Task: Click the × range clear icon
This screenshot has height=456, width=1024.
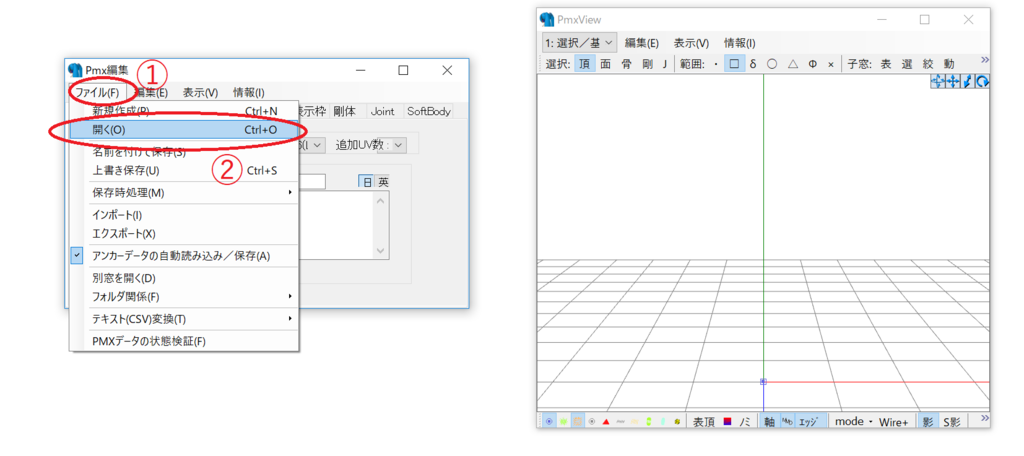Action: coord(831,64)
